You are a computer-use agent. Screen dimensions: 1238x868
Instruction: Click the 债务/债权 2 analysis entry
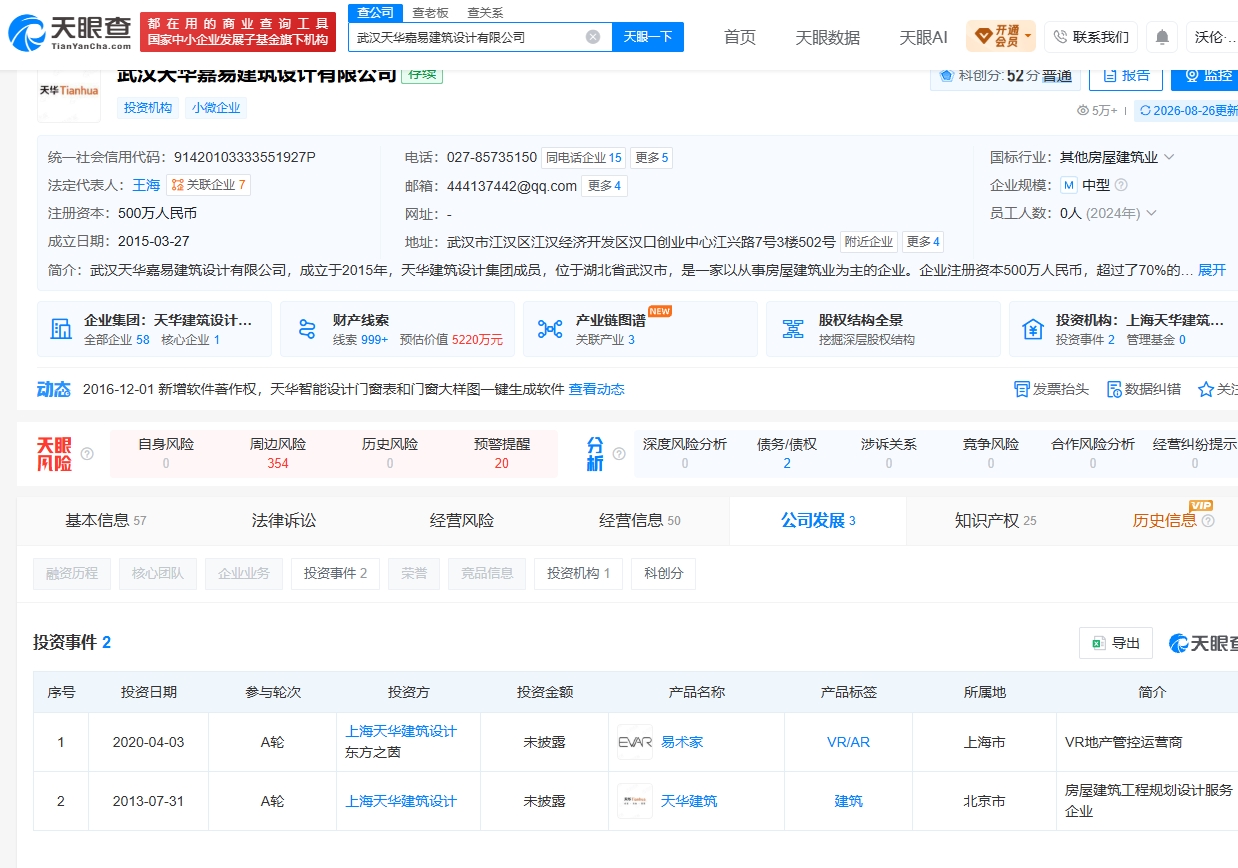(x=787, y=453)
